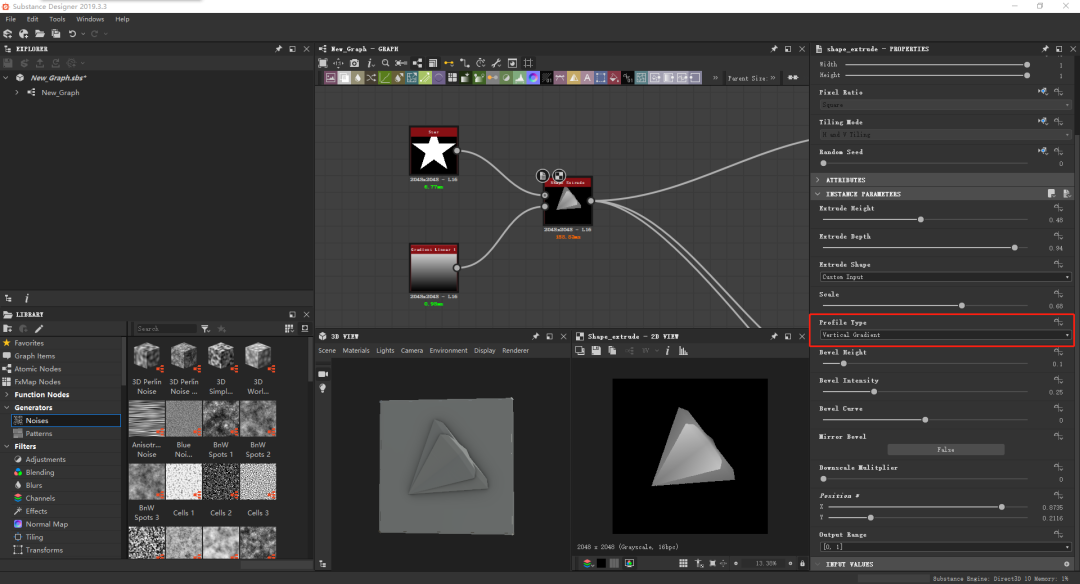The width and height of the screenshot is (1080, 584).
Task: Click the Library search field
Action: click(166, 328)
